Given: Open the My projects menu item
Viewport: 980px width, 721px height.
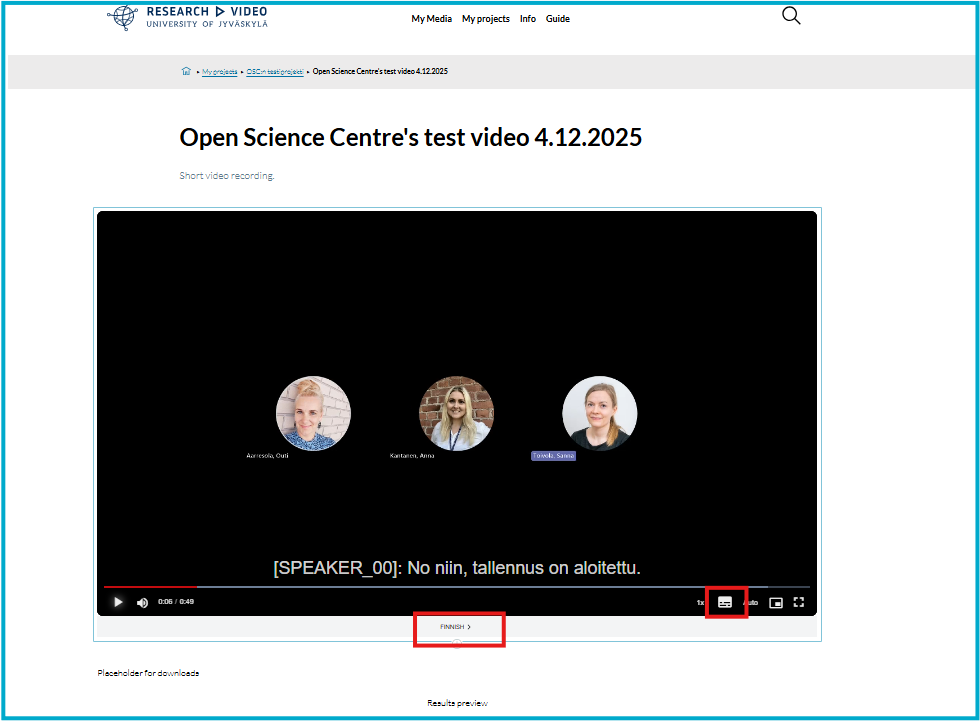Looking at the screenshot, I should coord(485,19).
